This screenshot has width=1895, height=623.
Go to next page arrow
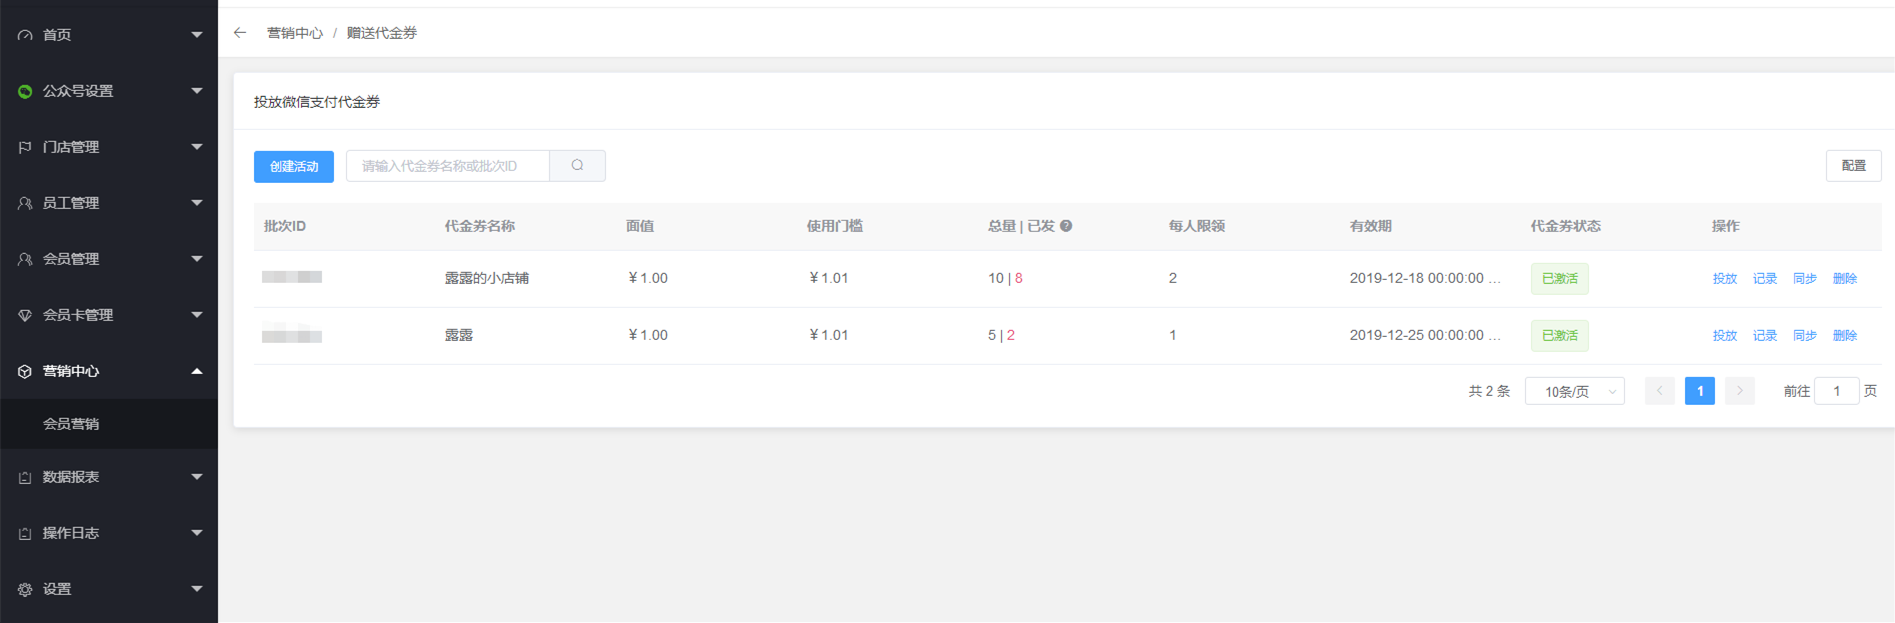1740,391
